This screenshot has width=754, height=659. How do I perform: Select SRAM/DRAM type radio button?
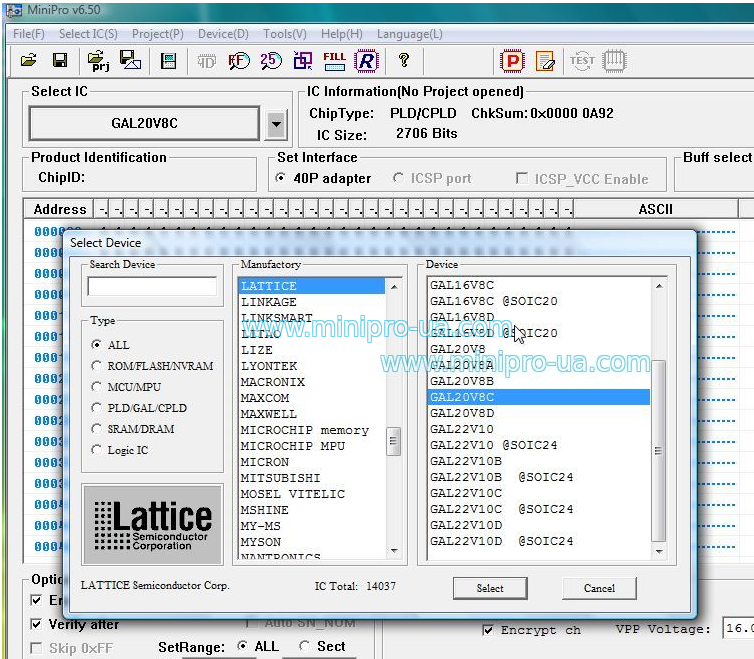97,429
